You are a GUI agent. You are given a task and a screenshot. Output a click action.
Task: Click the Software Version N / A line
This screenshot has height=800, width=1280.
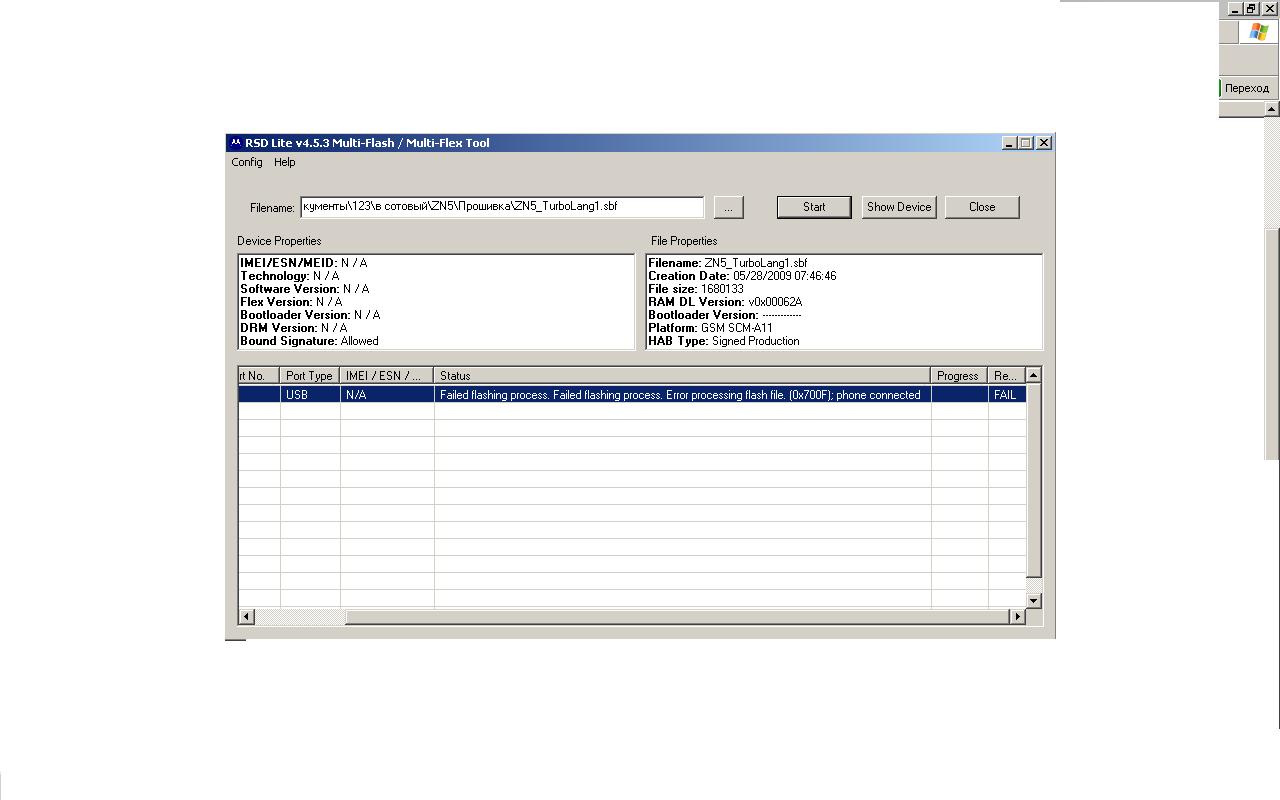click(x=305, y=289)
